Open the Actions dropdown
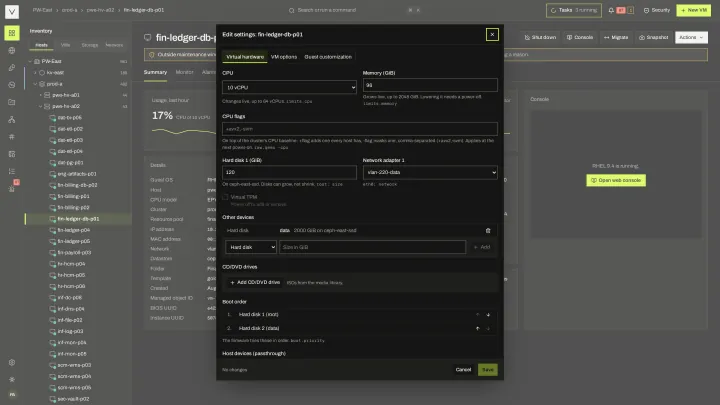This screenshot has height=405, width=720. pos(691,37)
